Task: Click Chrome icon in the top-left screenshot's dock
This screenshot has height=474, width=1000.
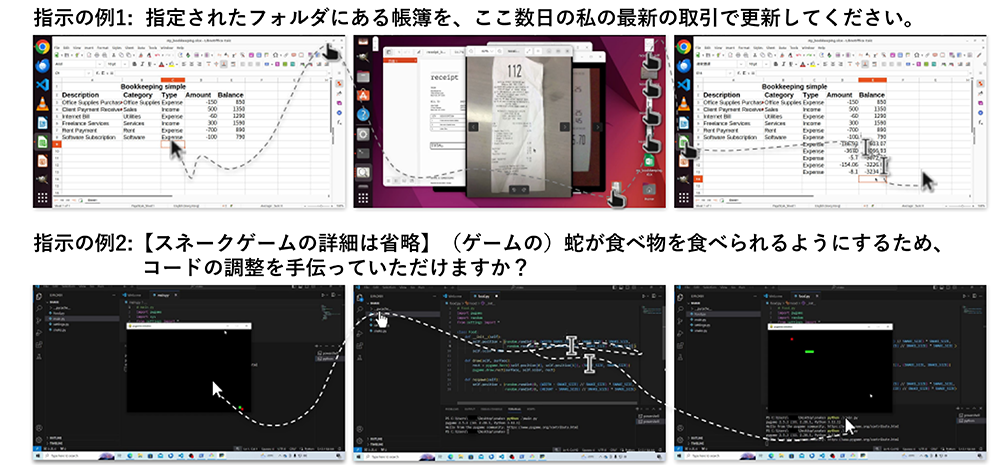Action: point(42,48)
